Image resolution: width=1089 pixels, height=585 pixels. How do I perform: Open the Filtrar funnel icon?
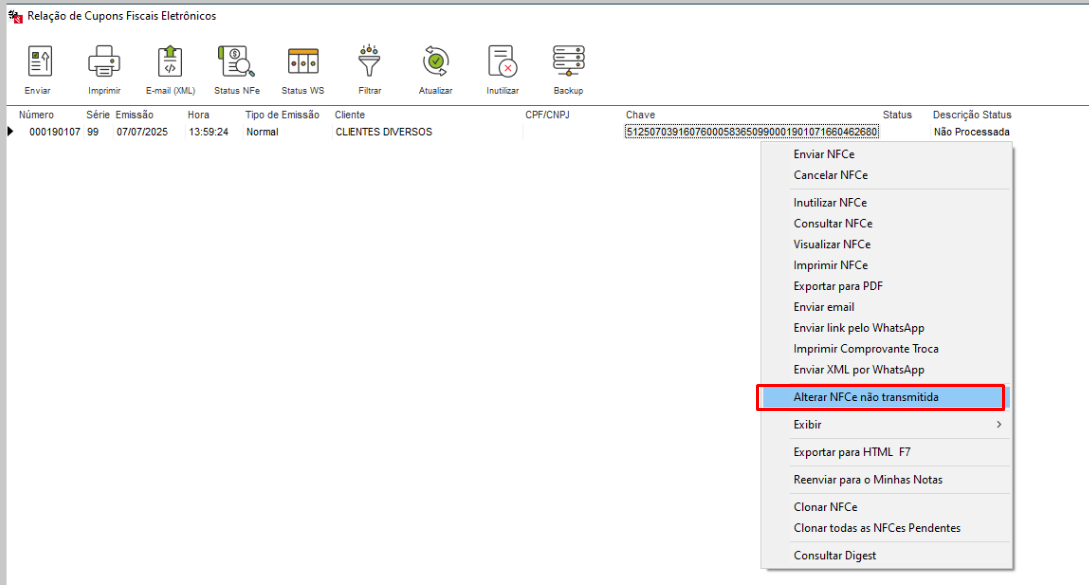coord(370,63)
